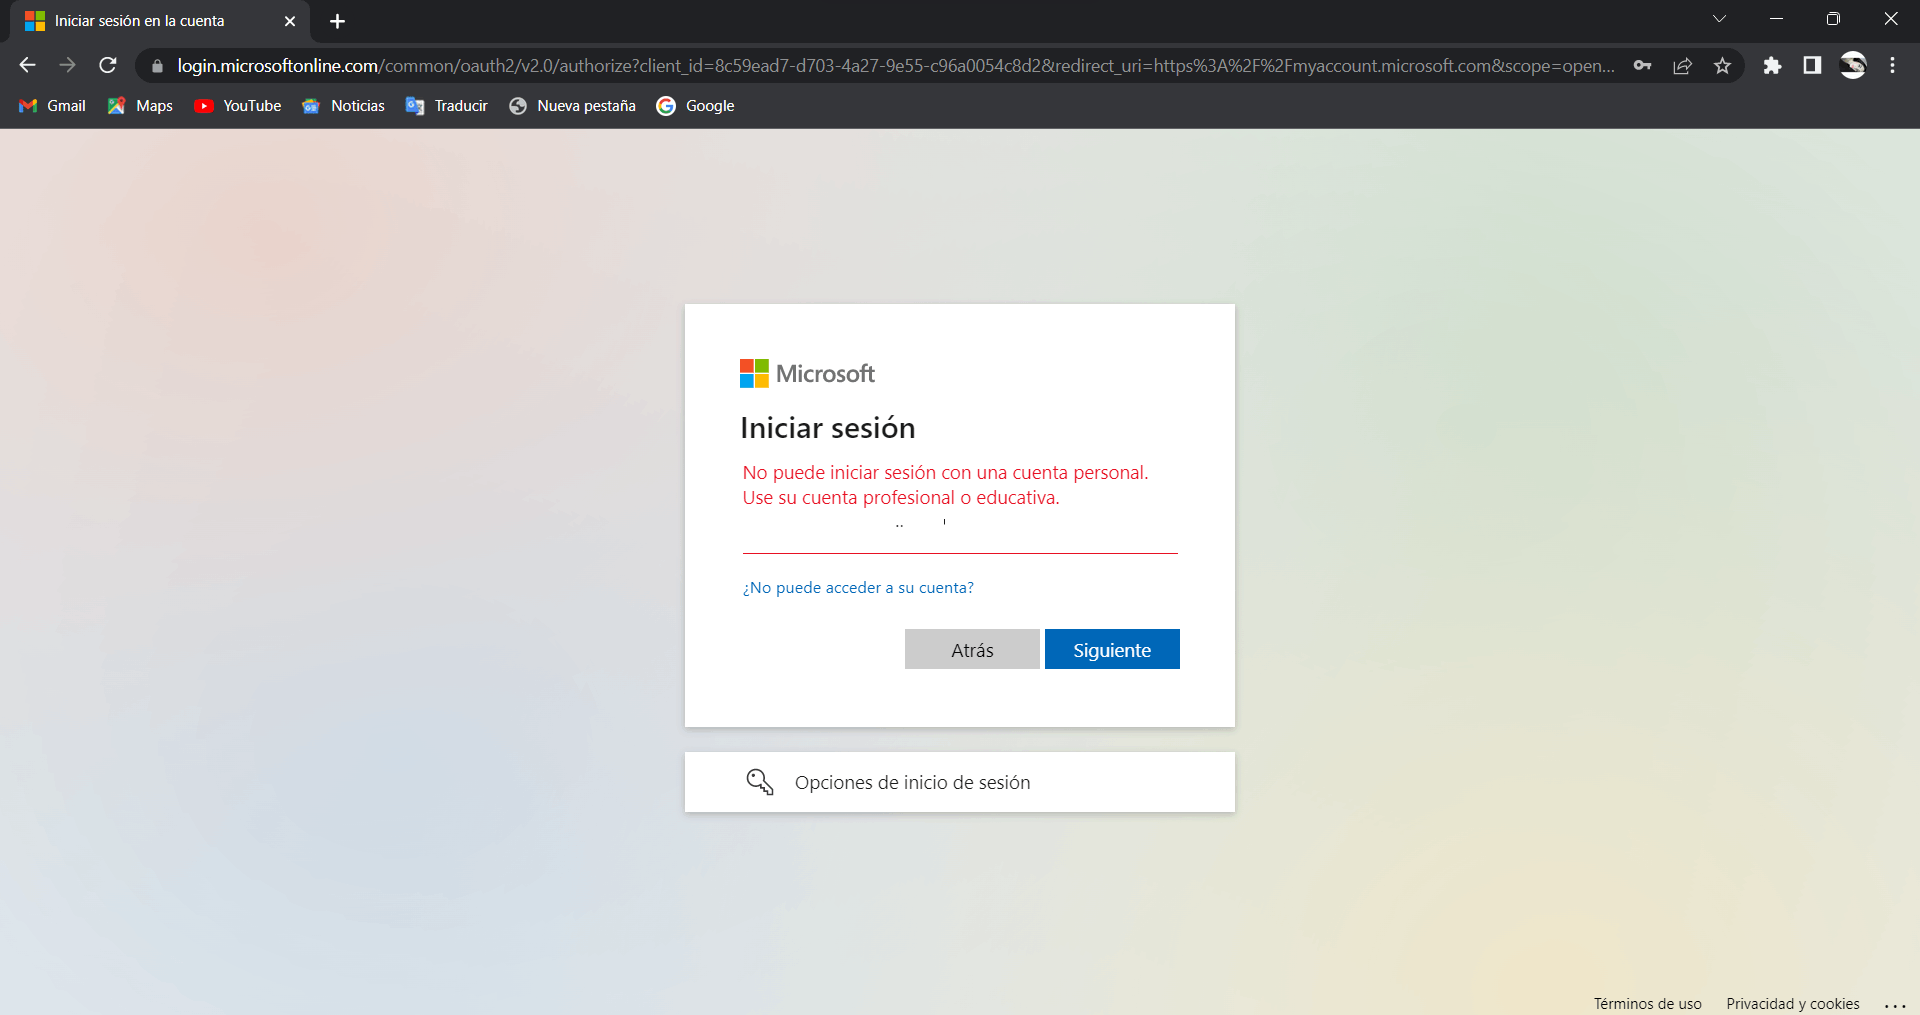
Task: Open the Extensions puzzle icon
Action: click(1772, 65)
